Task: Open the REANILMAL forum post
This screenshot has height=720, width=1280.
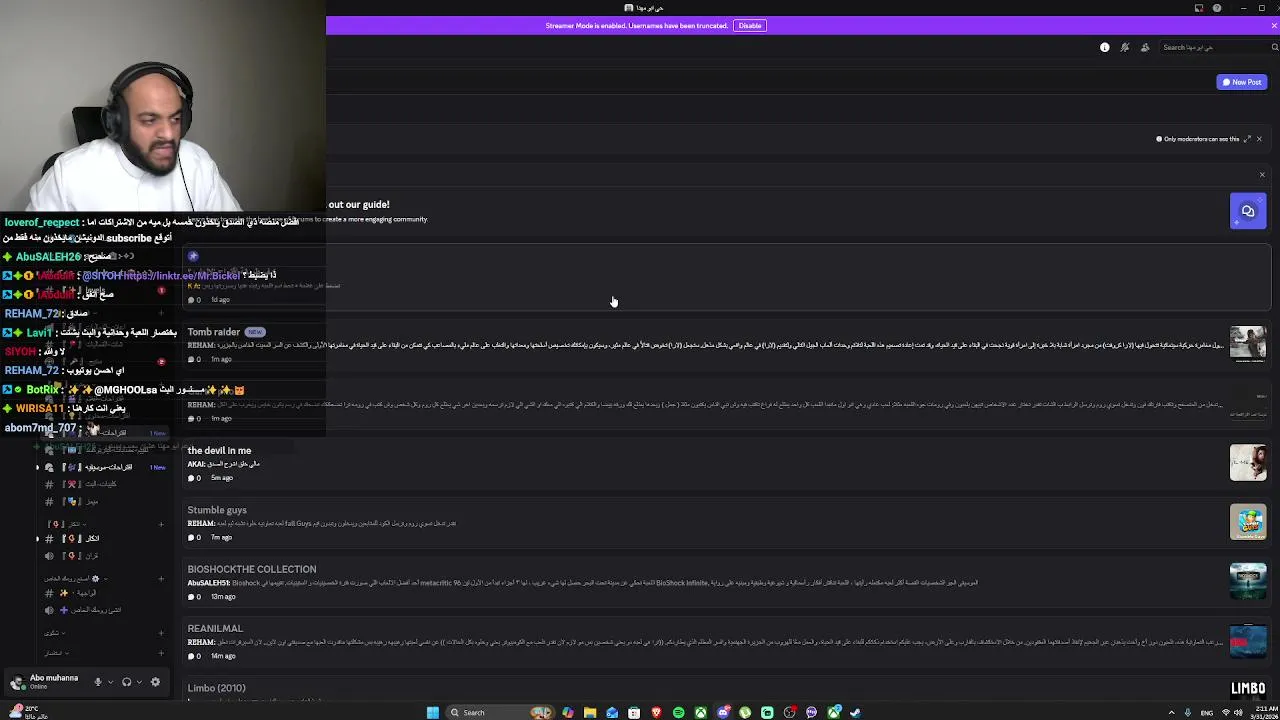Action: (x=726, y=641)
